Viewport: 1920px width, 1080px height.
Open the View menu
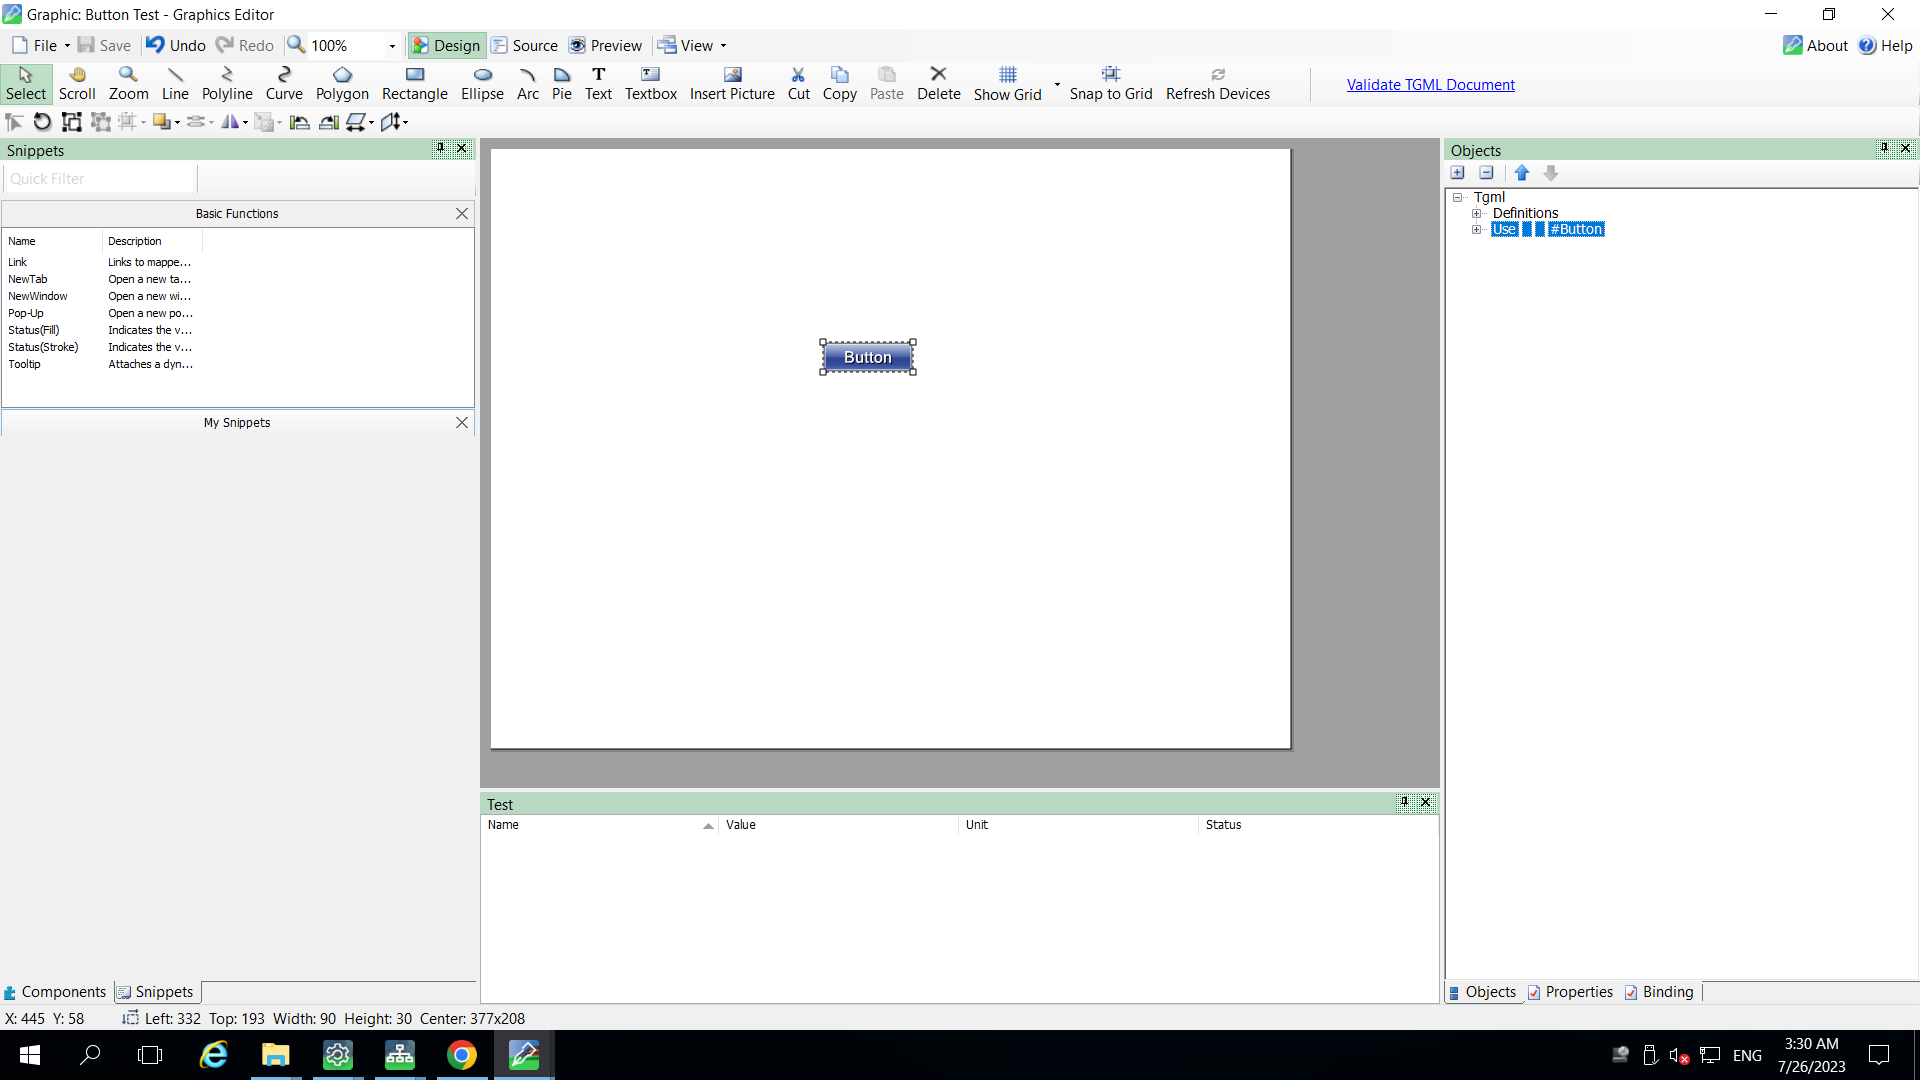pyautogui.click(x=691, y=45)
